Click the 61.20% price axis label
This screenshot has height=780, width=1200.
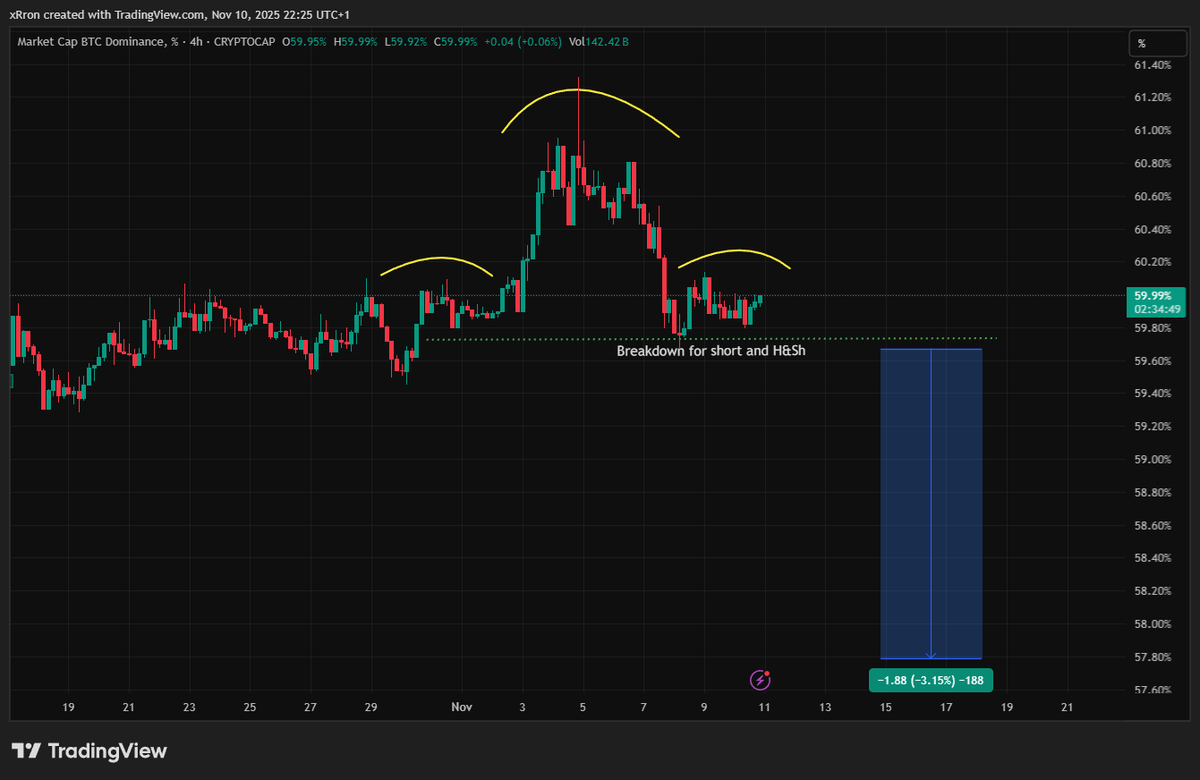pos(1152,98)
